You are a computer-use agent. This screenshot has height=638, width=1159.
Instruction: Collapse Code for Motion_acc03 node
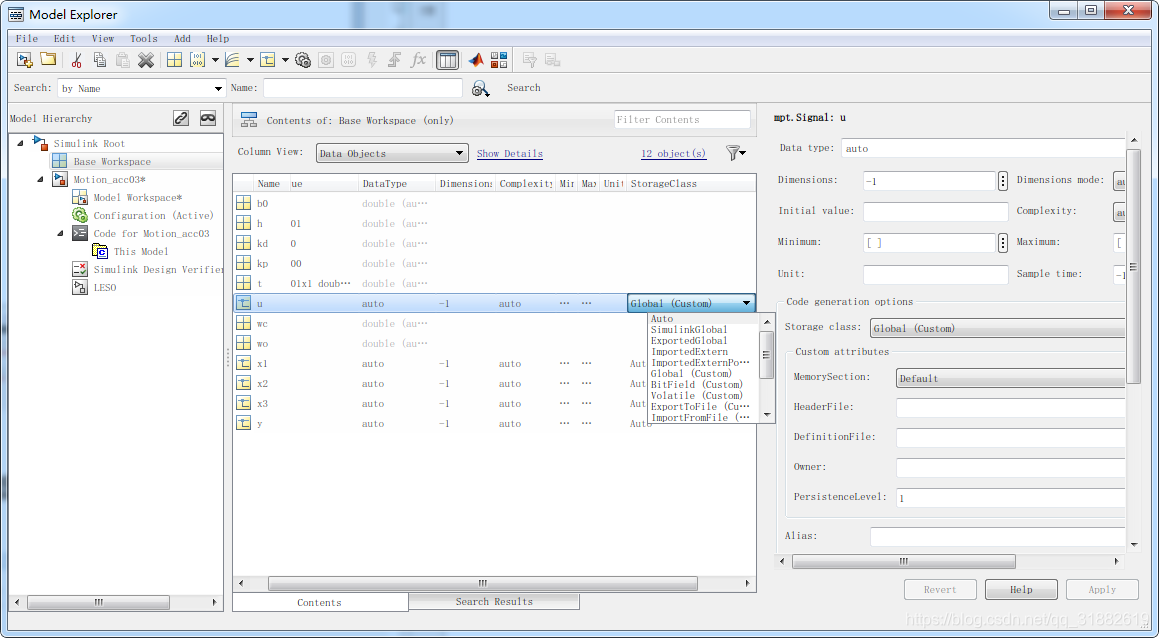[60, 233]
